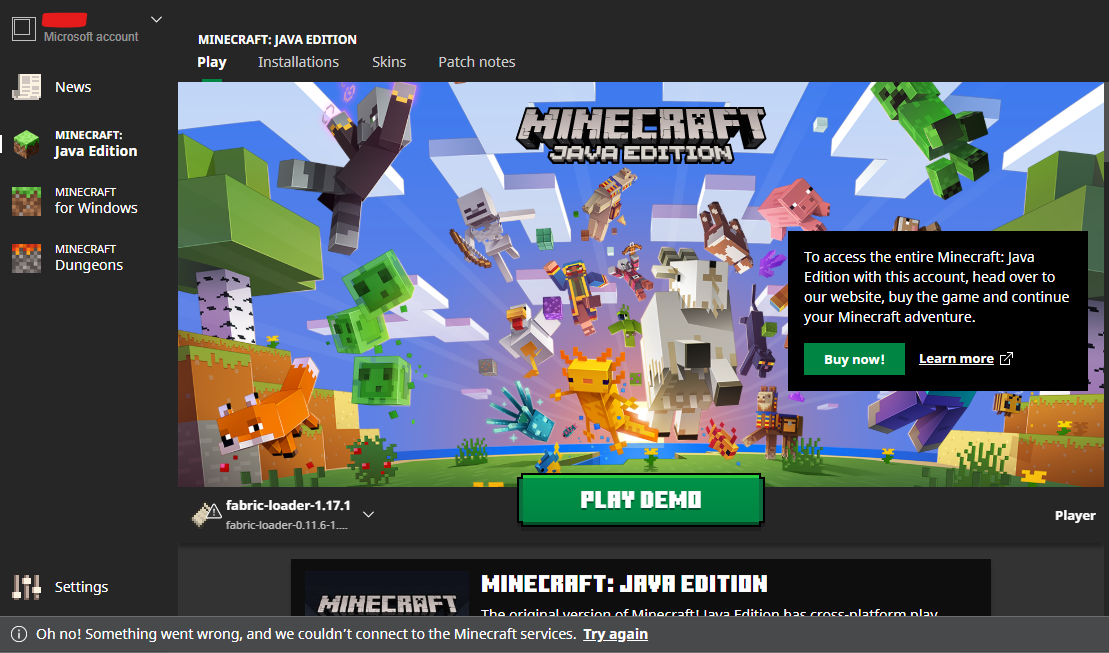Click the Buy now! button
This screenshot has width=1109, height=653.
[854, 359]
